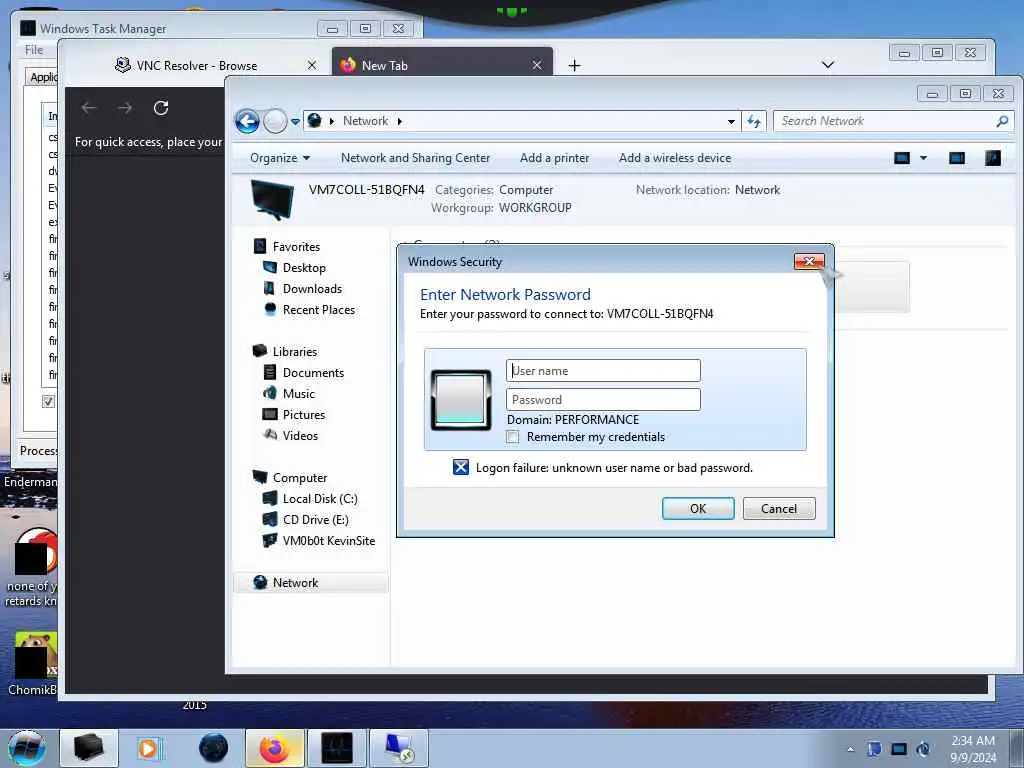Show hidden system tray icons
The height and width of the screenshot is (768, 1024).
(x=850, y=749)
